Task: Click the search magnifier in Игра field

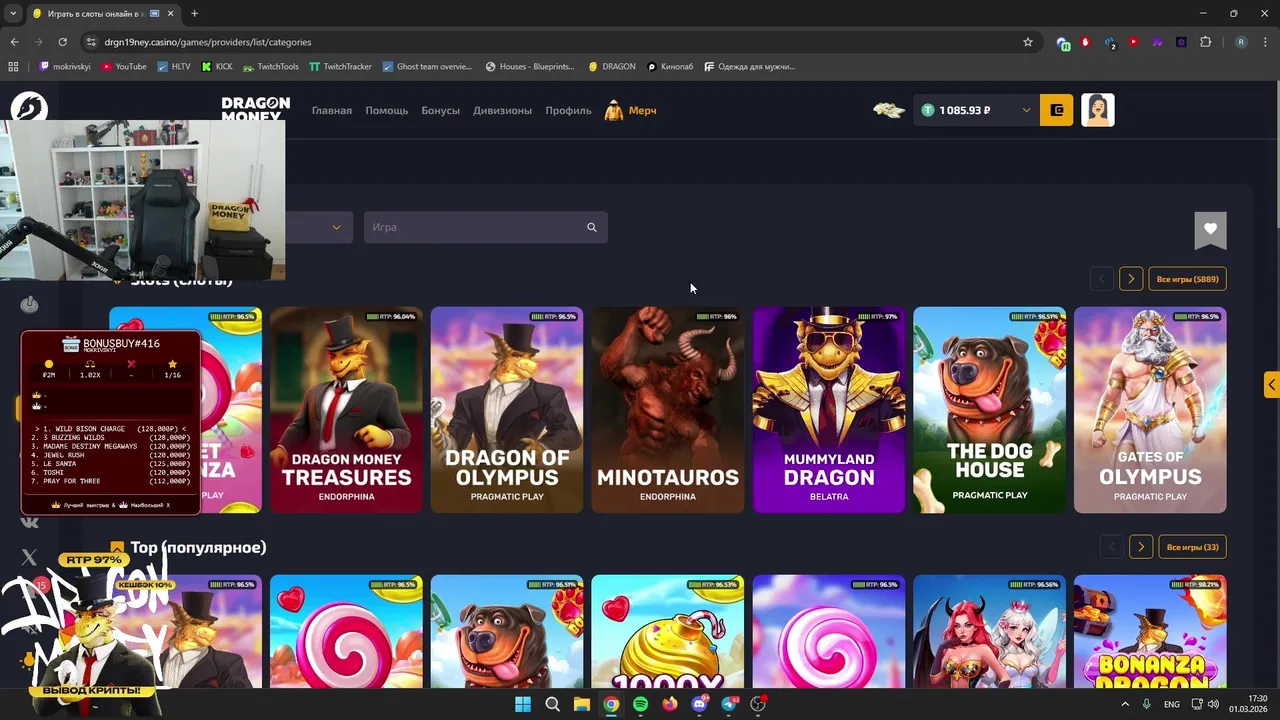Action: point(592,228)
